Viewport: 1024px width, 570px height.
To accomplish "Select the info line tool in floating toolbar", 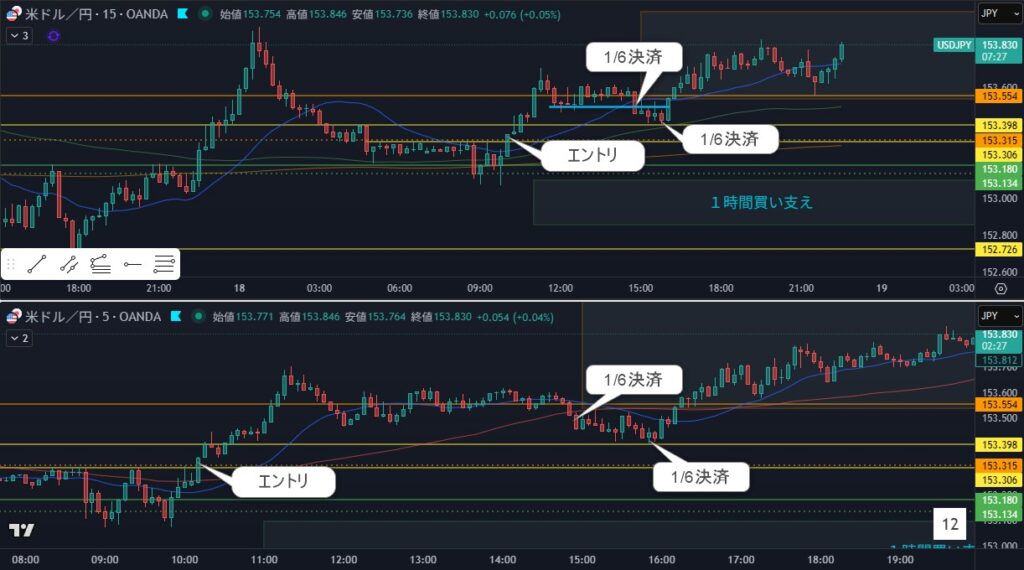I will click(69, 265).
